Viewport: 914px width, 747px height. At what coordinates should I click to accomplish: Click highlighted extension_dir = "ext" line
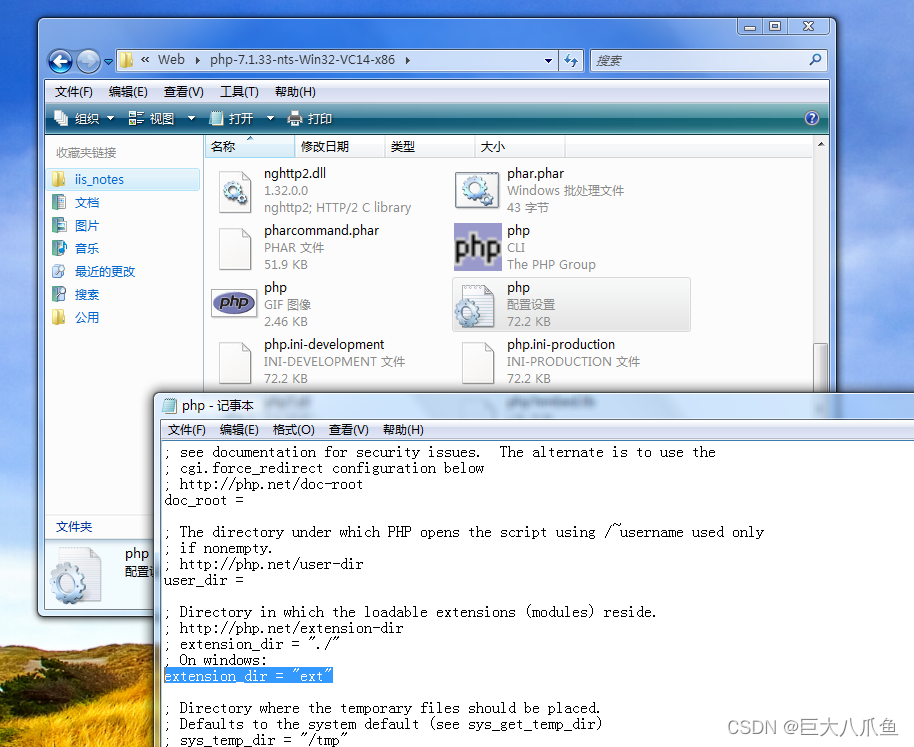point(248,676)
